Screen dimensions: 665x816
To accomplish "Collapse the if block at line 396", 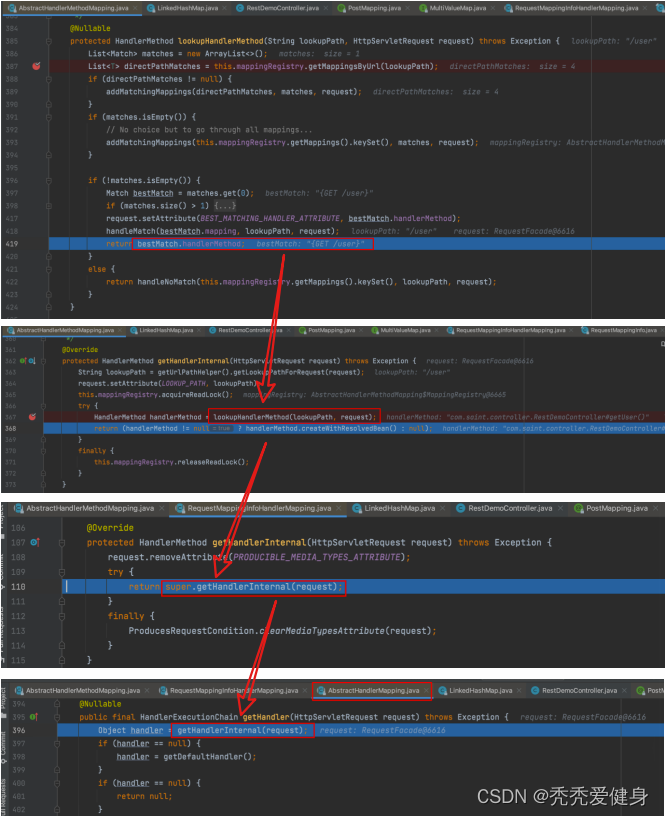I will (49, 181).
